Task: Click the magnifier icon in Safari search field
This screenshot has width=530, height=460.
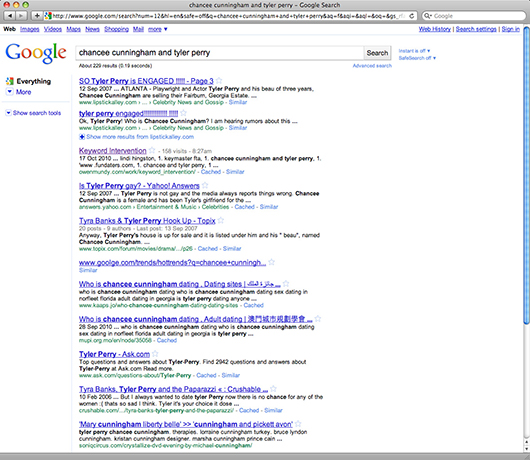Action: click(428, 16)
